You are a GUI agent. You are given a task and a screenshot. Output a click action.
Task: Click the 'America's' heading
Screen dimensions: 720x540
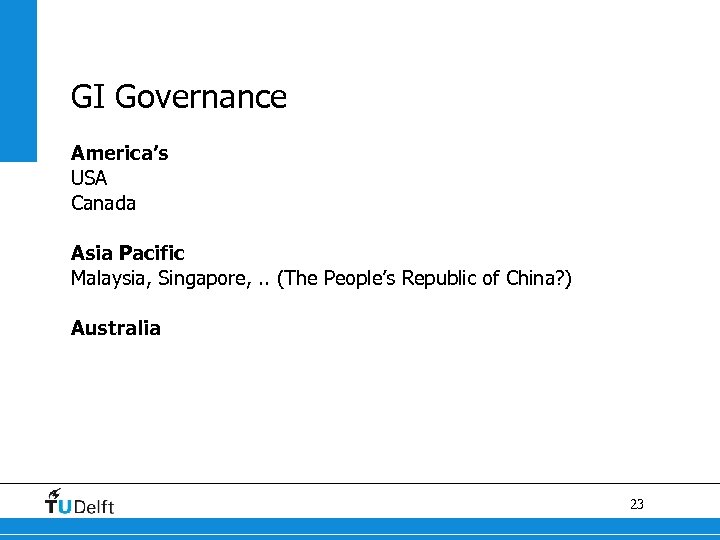[119, 153]
